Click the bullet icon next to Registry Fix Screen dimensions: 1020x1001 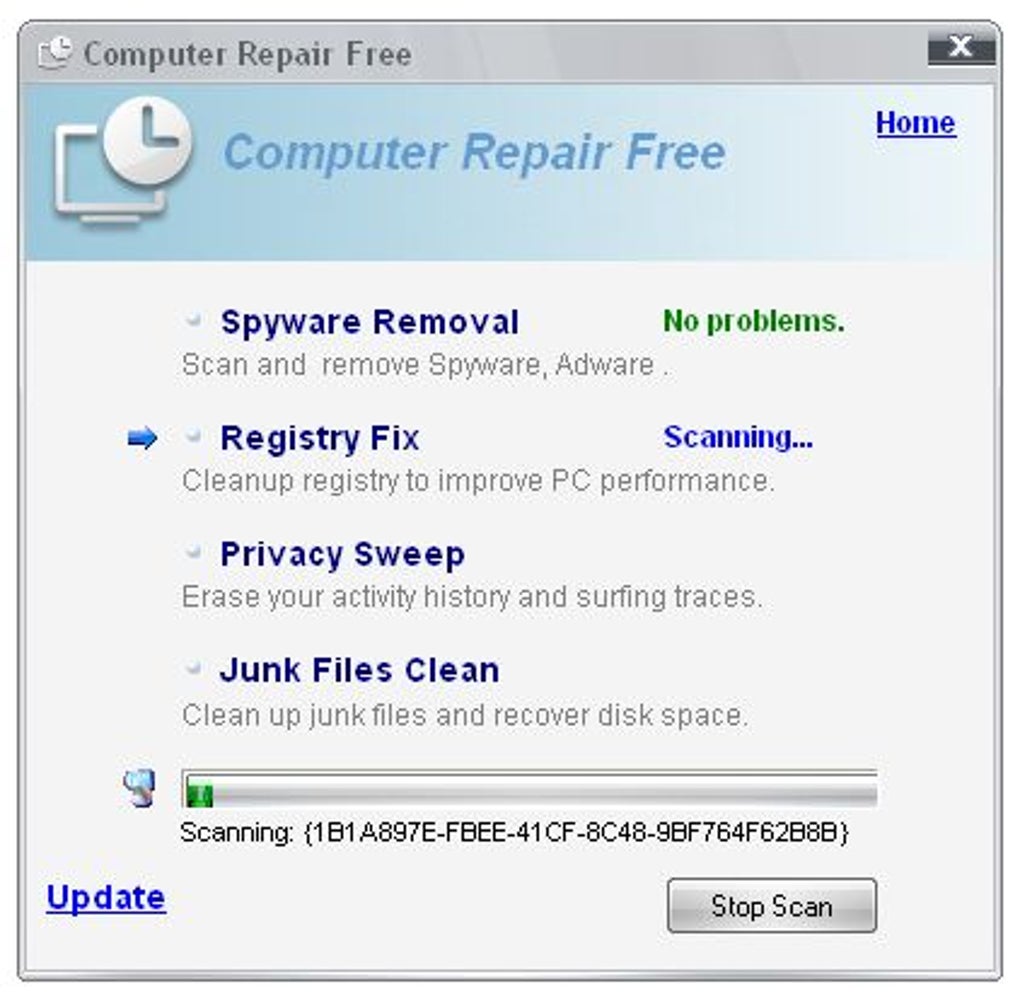(x=193, y=436)
